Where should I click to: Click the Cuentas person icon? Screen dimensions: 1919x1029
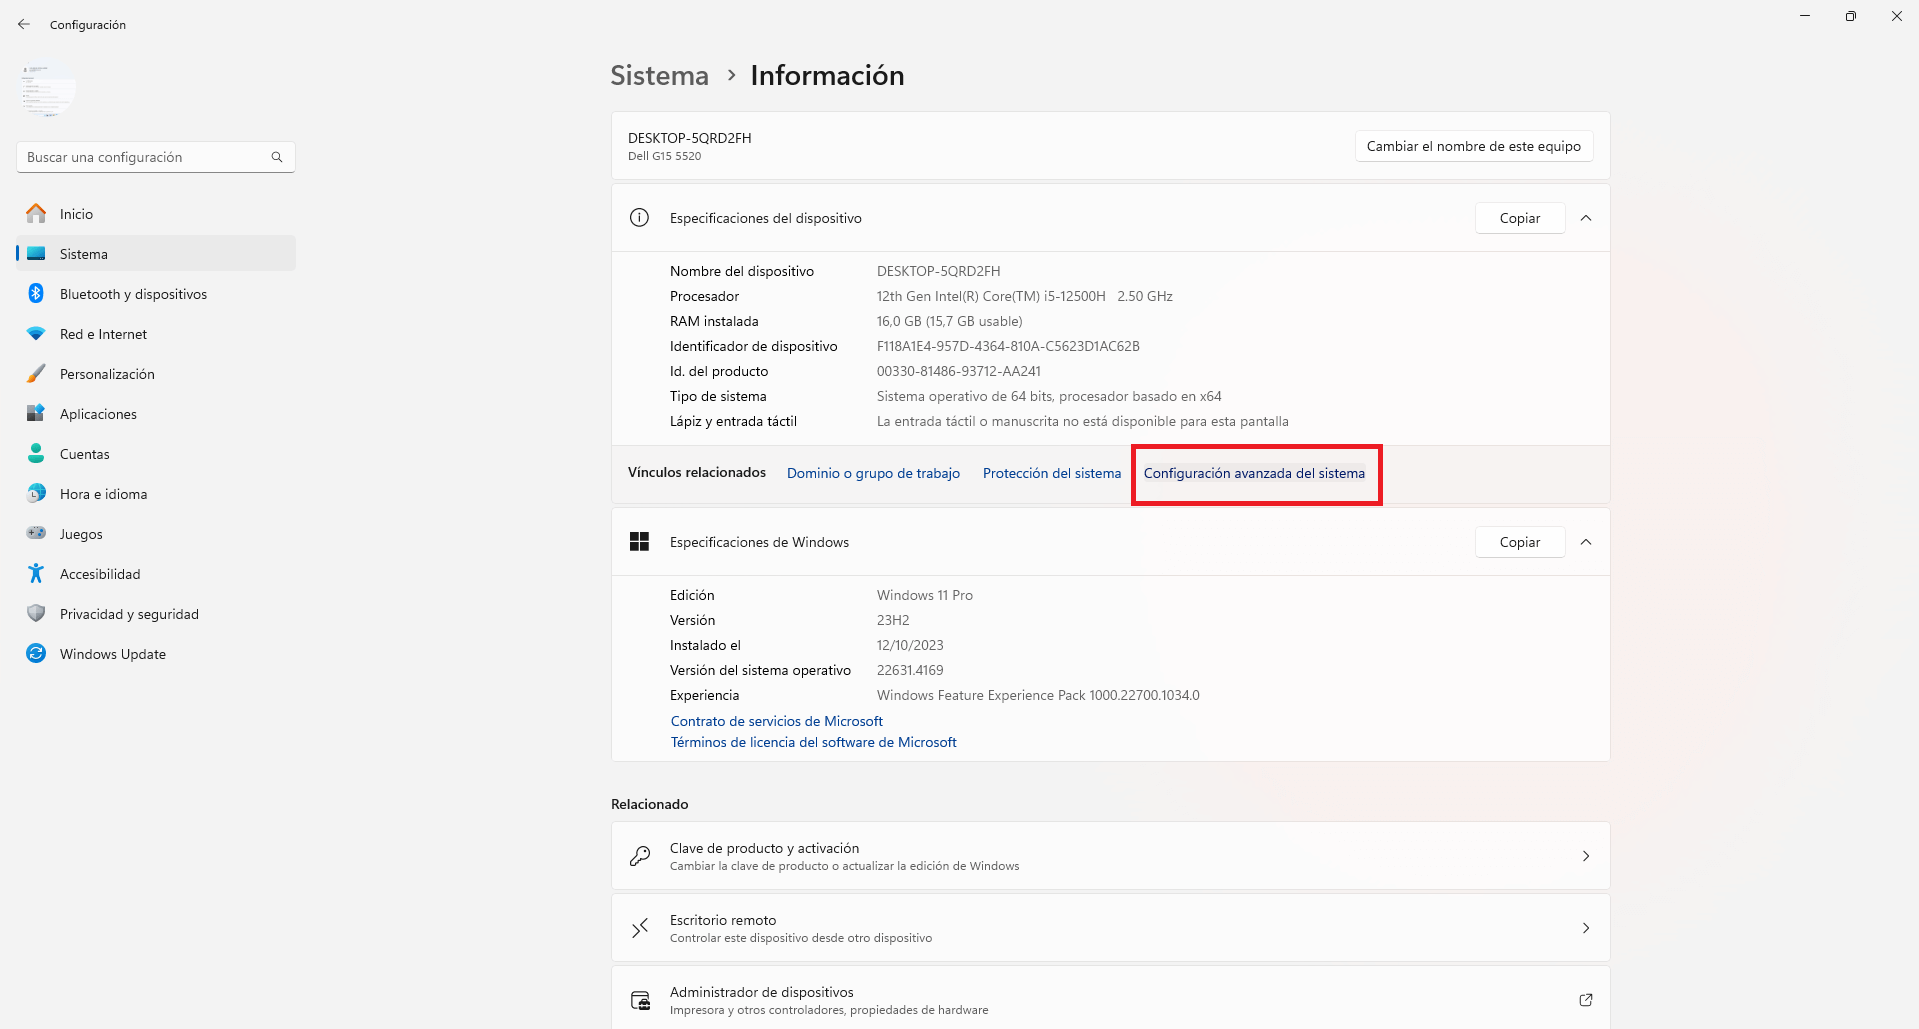pyautogui.click(x=36, y=453)
